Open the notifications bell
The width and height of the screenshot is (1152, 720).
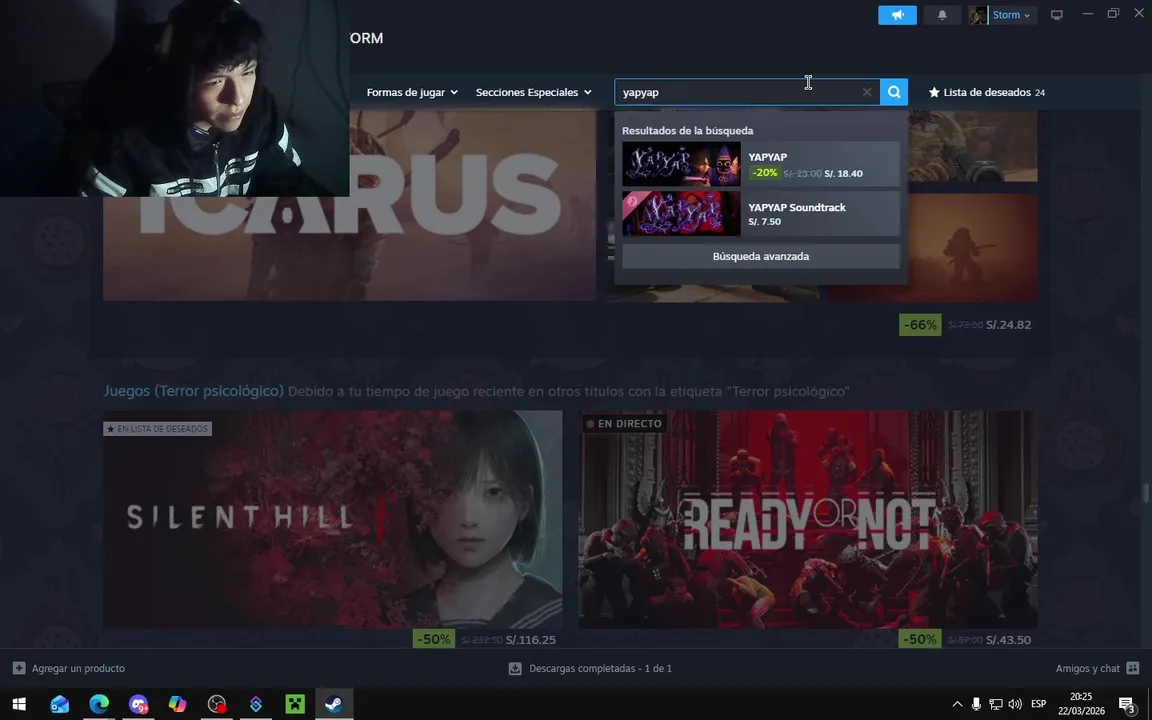pyautogui.click(x=942, y=15)
